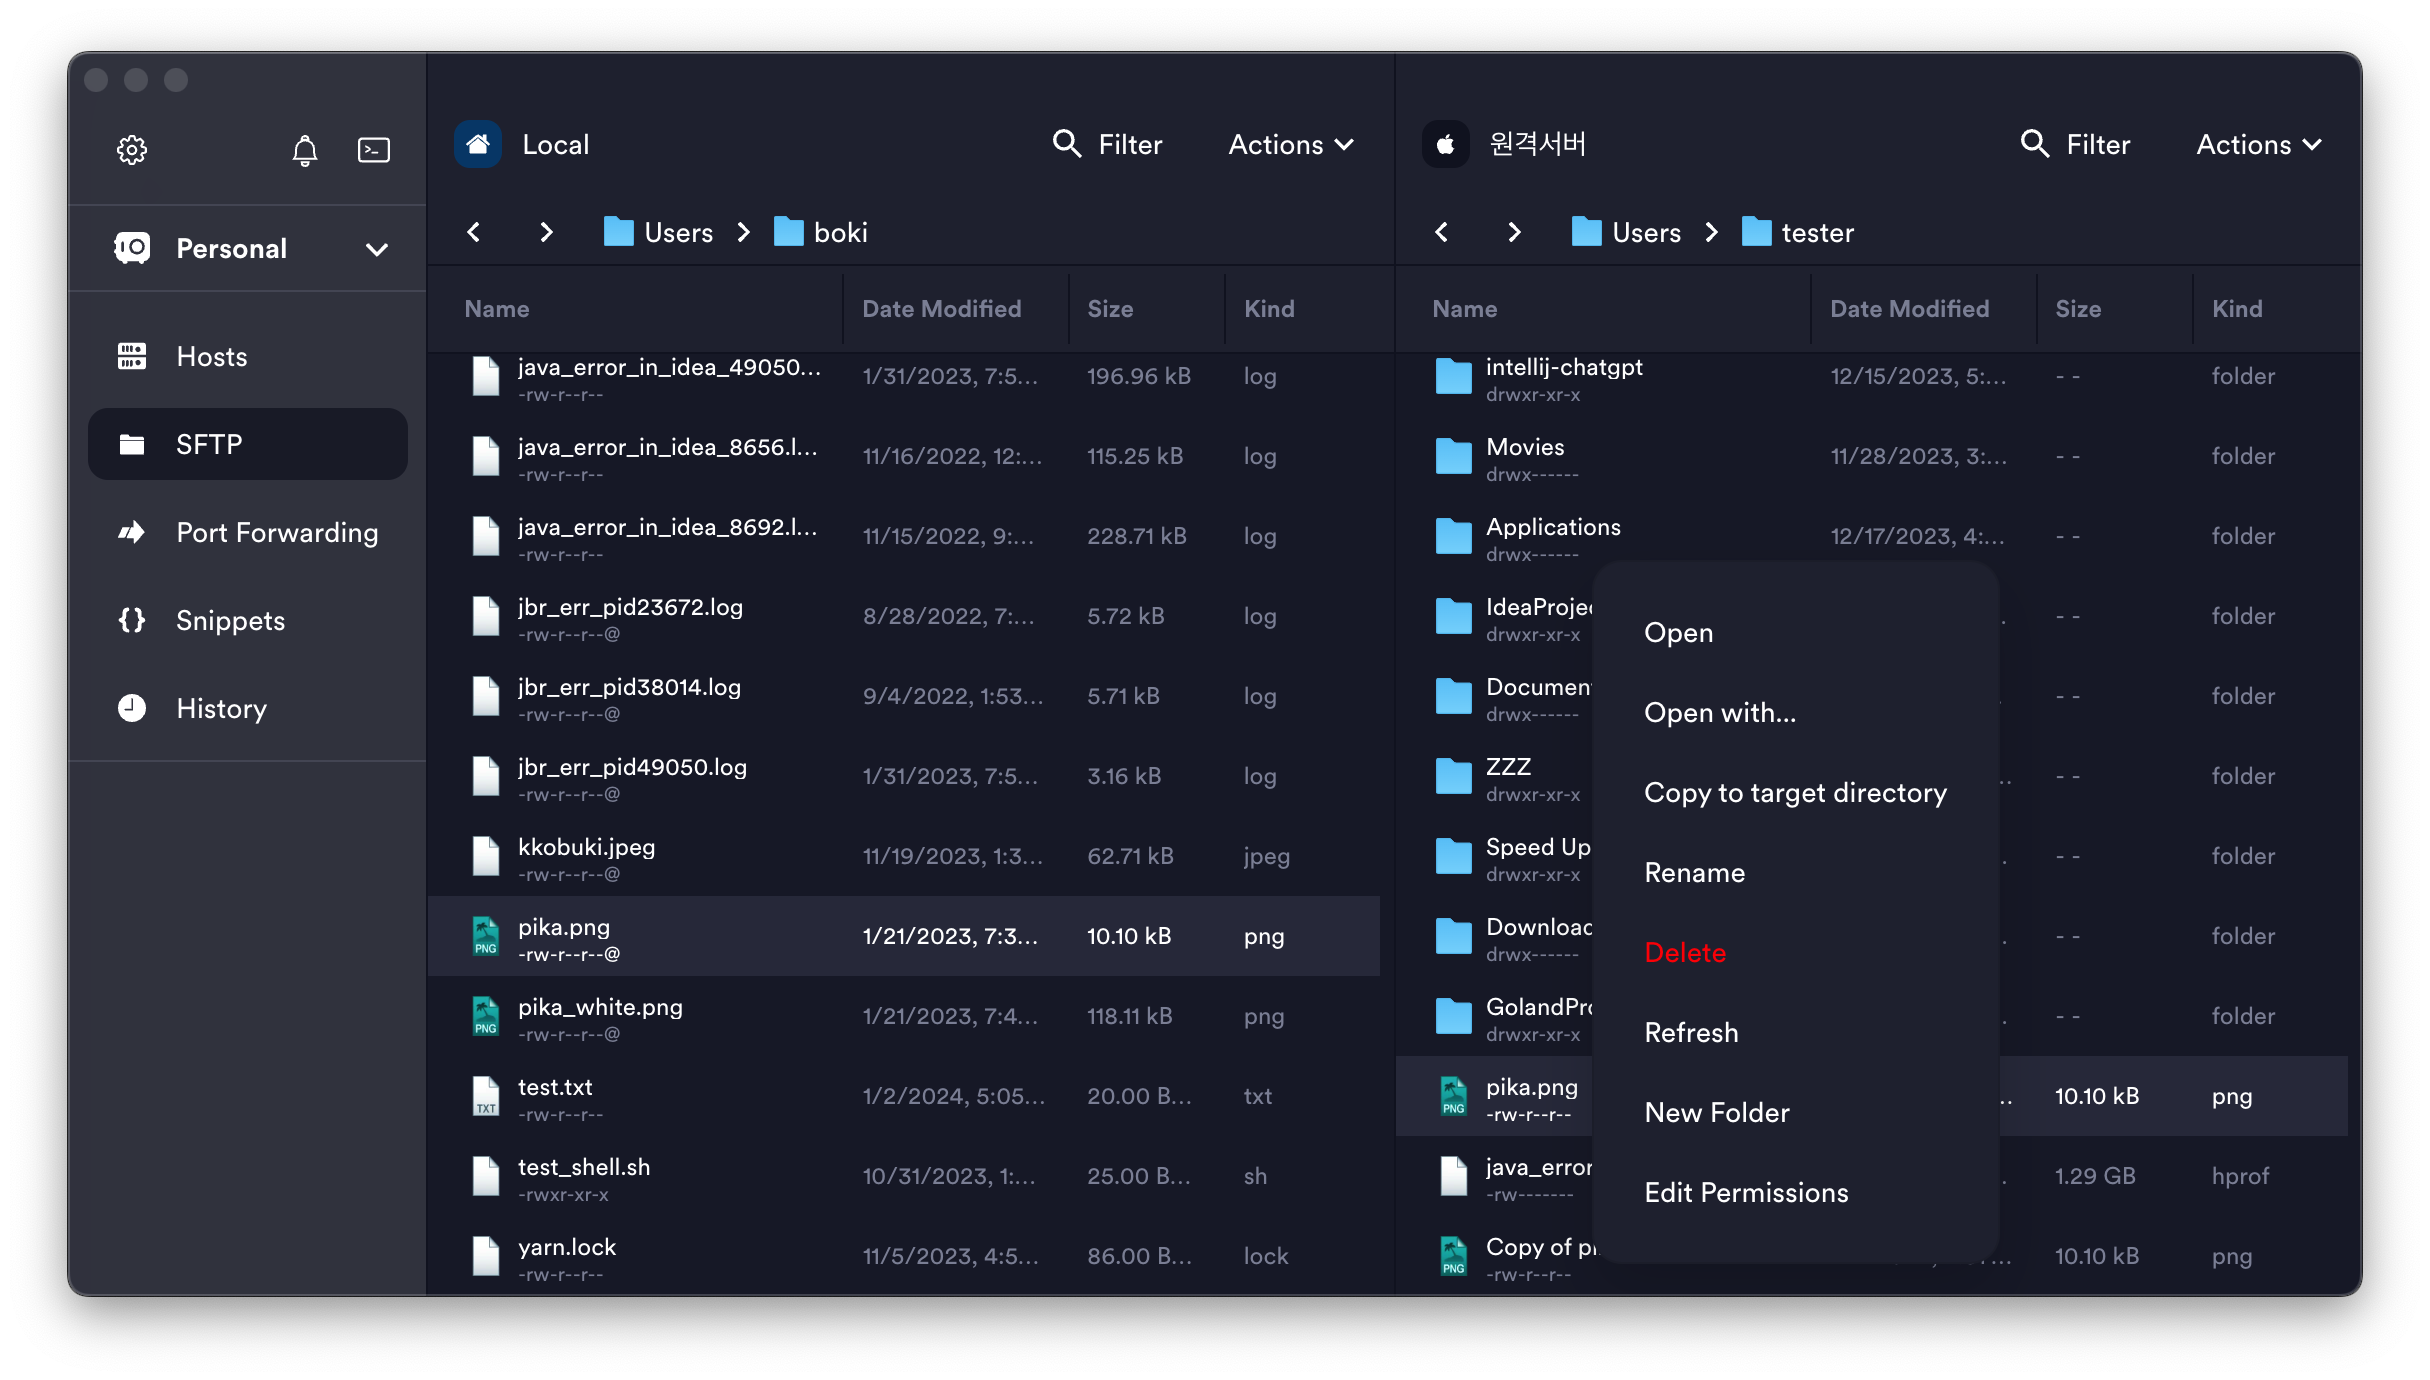
Task: Open the remote pane Actions dropdown
Action: [2258, 145]
